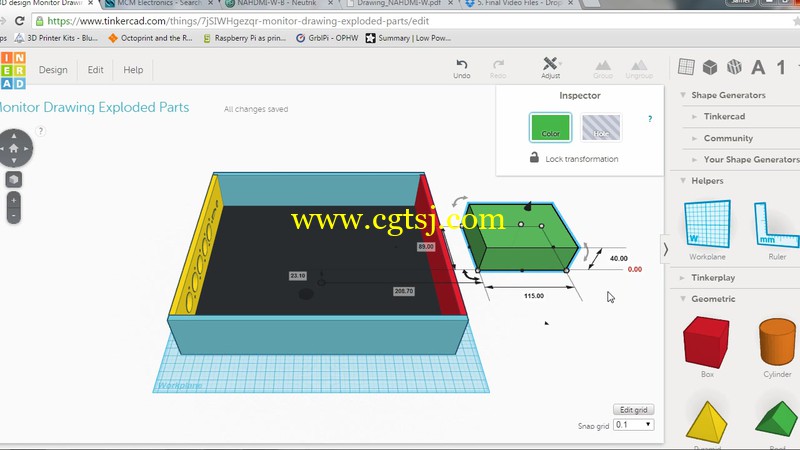This screenshot has height=450, width=800.
Task: Open Summary Low Pow... bookmark
Action: click(408, 38)
